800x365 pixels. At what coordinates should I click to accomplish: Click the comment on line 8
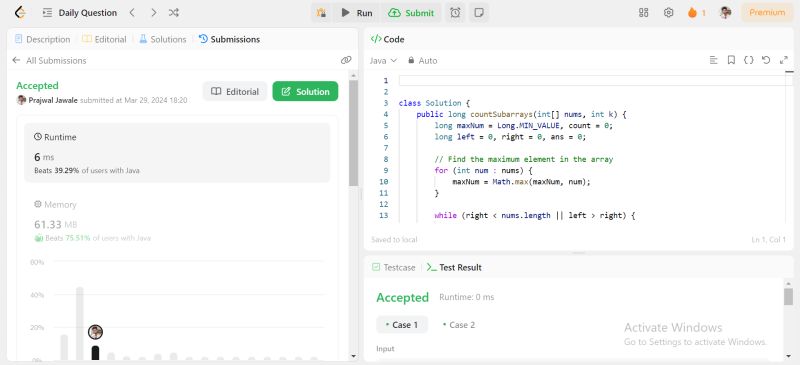pos(523,159)
